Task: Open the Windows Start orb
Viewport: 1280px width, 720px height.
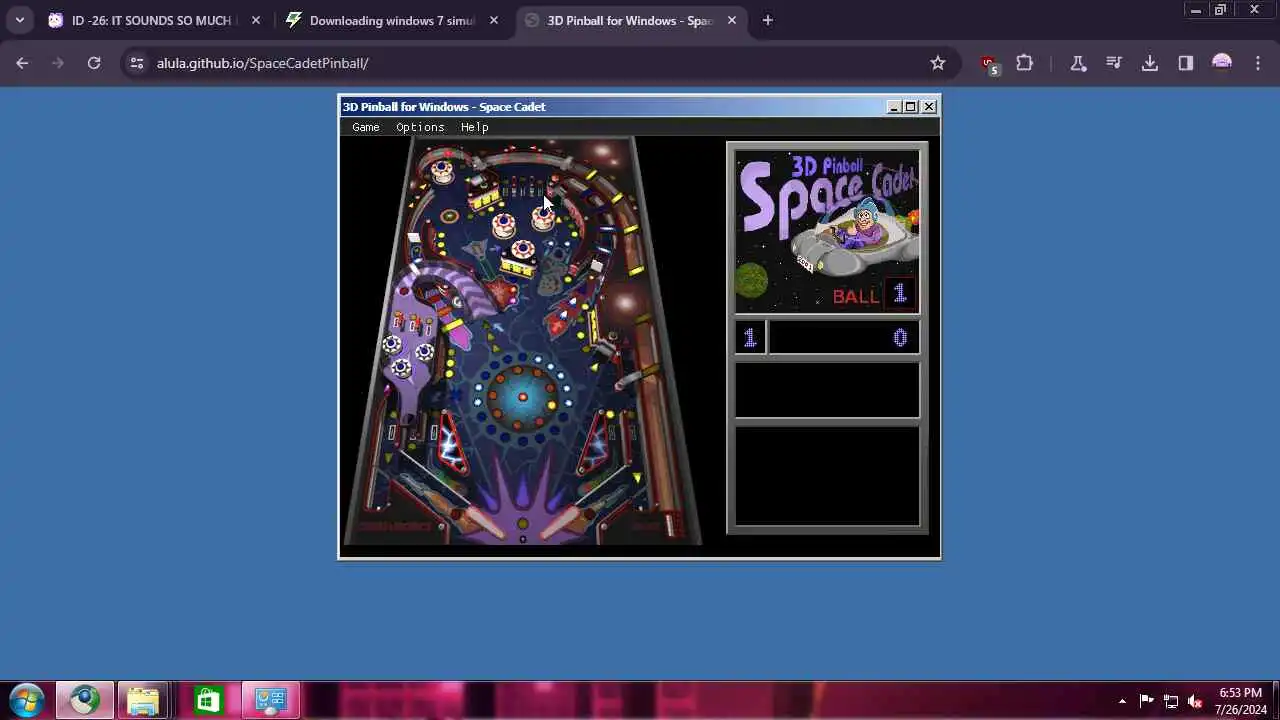Action: coord(27,699)
